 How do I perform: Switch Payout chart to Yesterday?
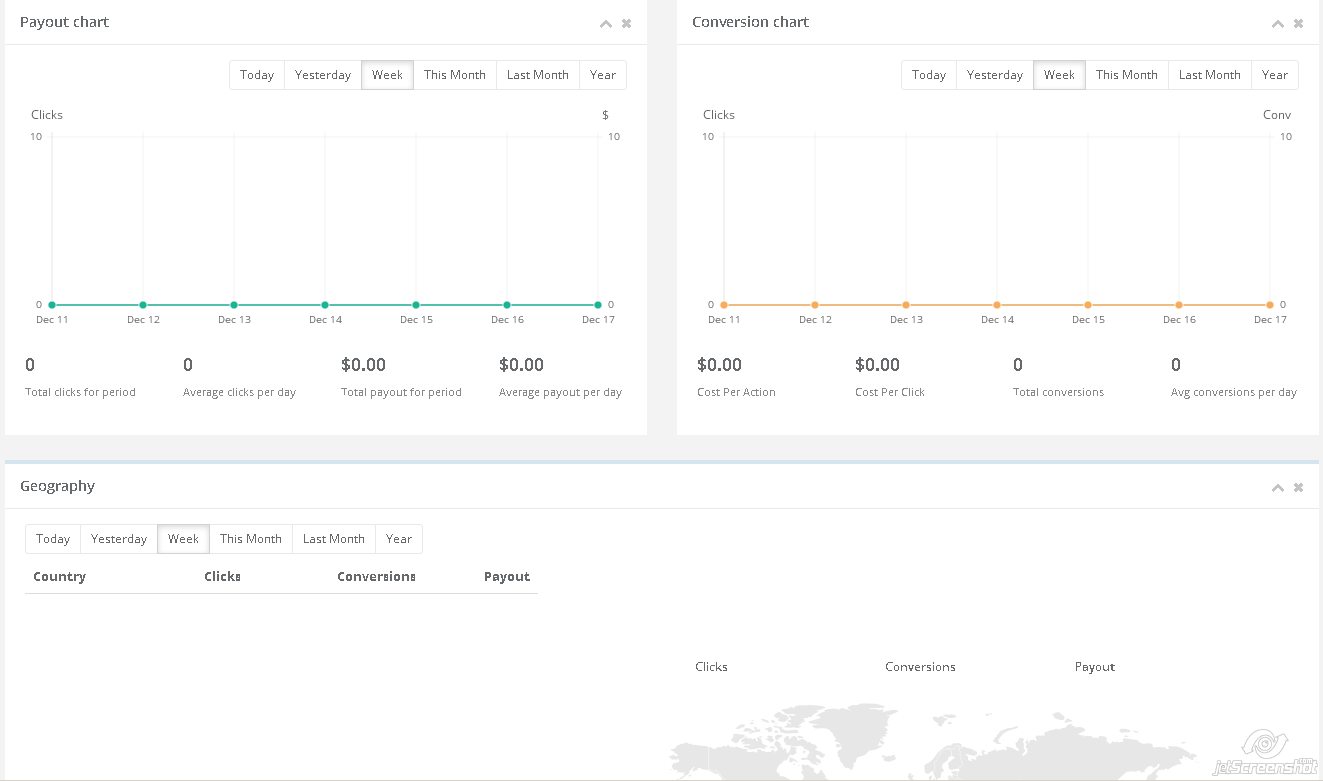click(322, 75)
